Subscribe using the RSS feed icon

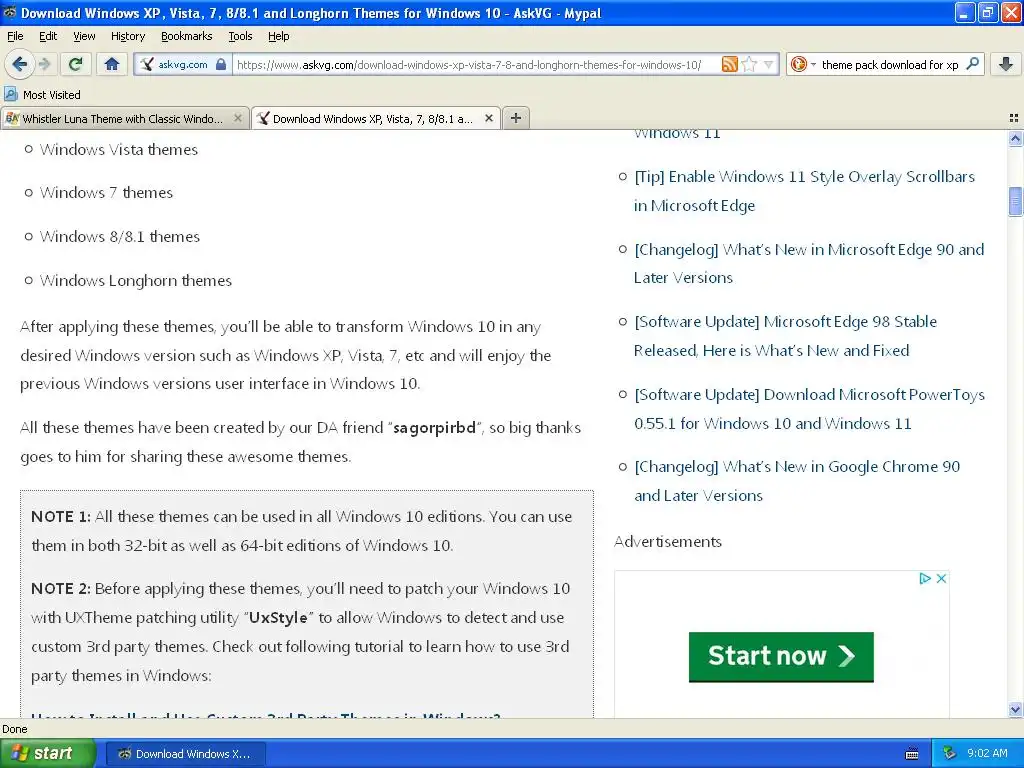tap(729, 64)
